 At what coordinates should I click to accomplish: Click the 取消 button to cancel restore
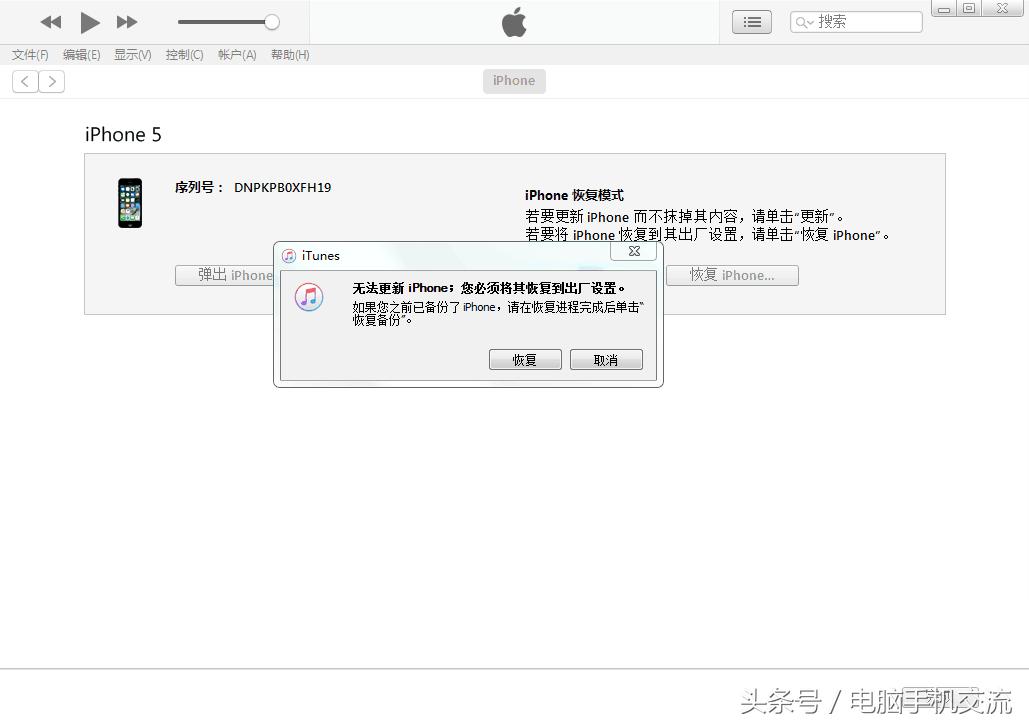(x=606, y=359)
